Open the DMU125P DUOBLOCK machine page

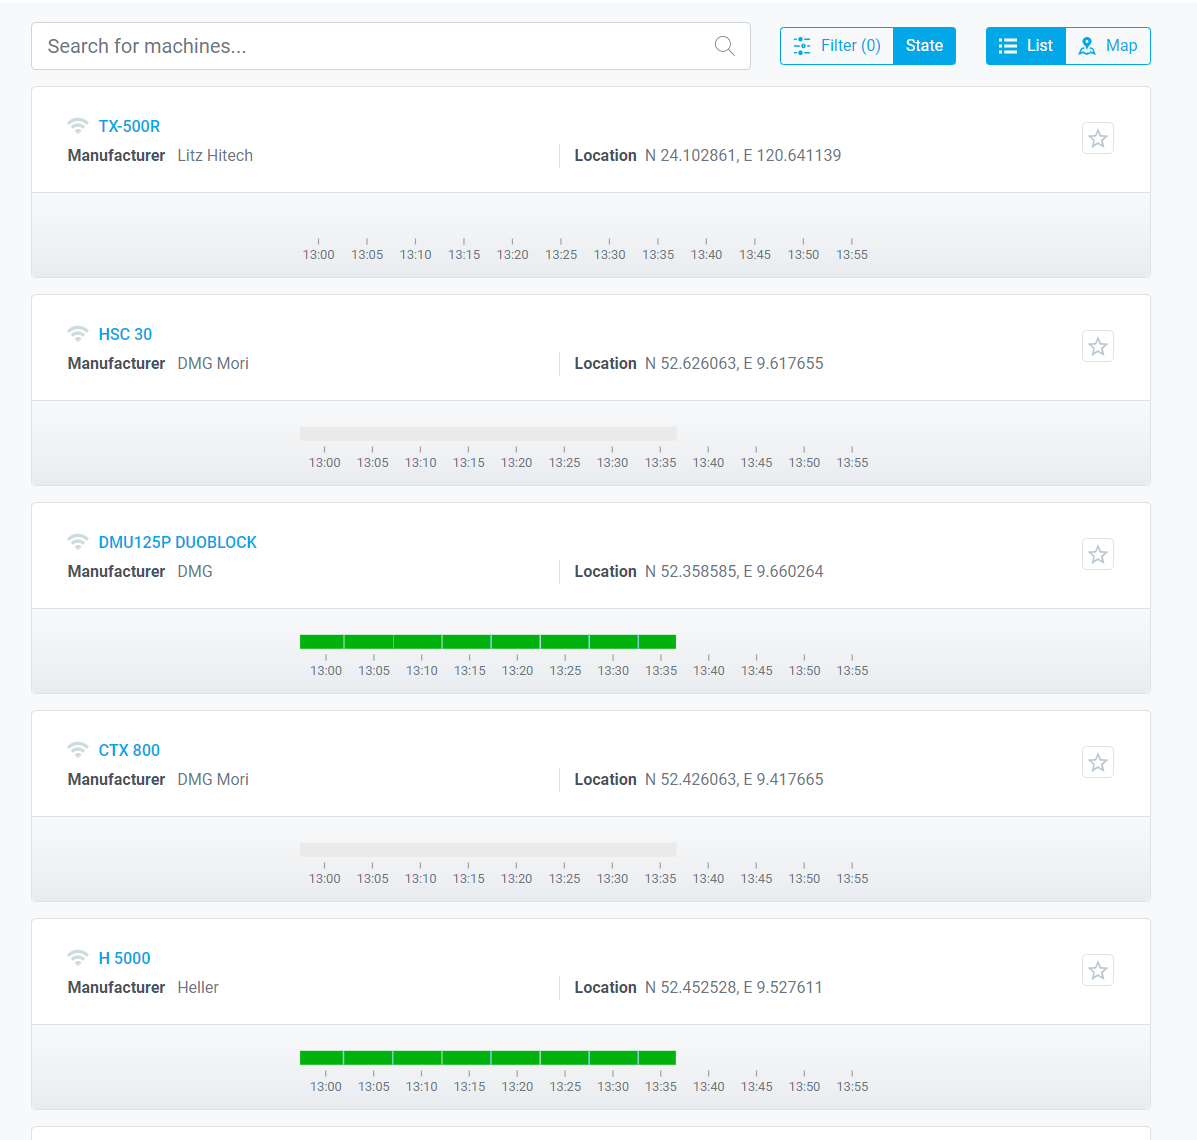[177, 541]
